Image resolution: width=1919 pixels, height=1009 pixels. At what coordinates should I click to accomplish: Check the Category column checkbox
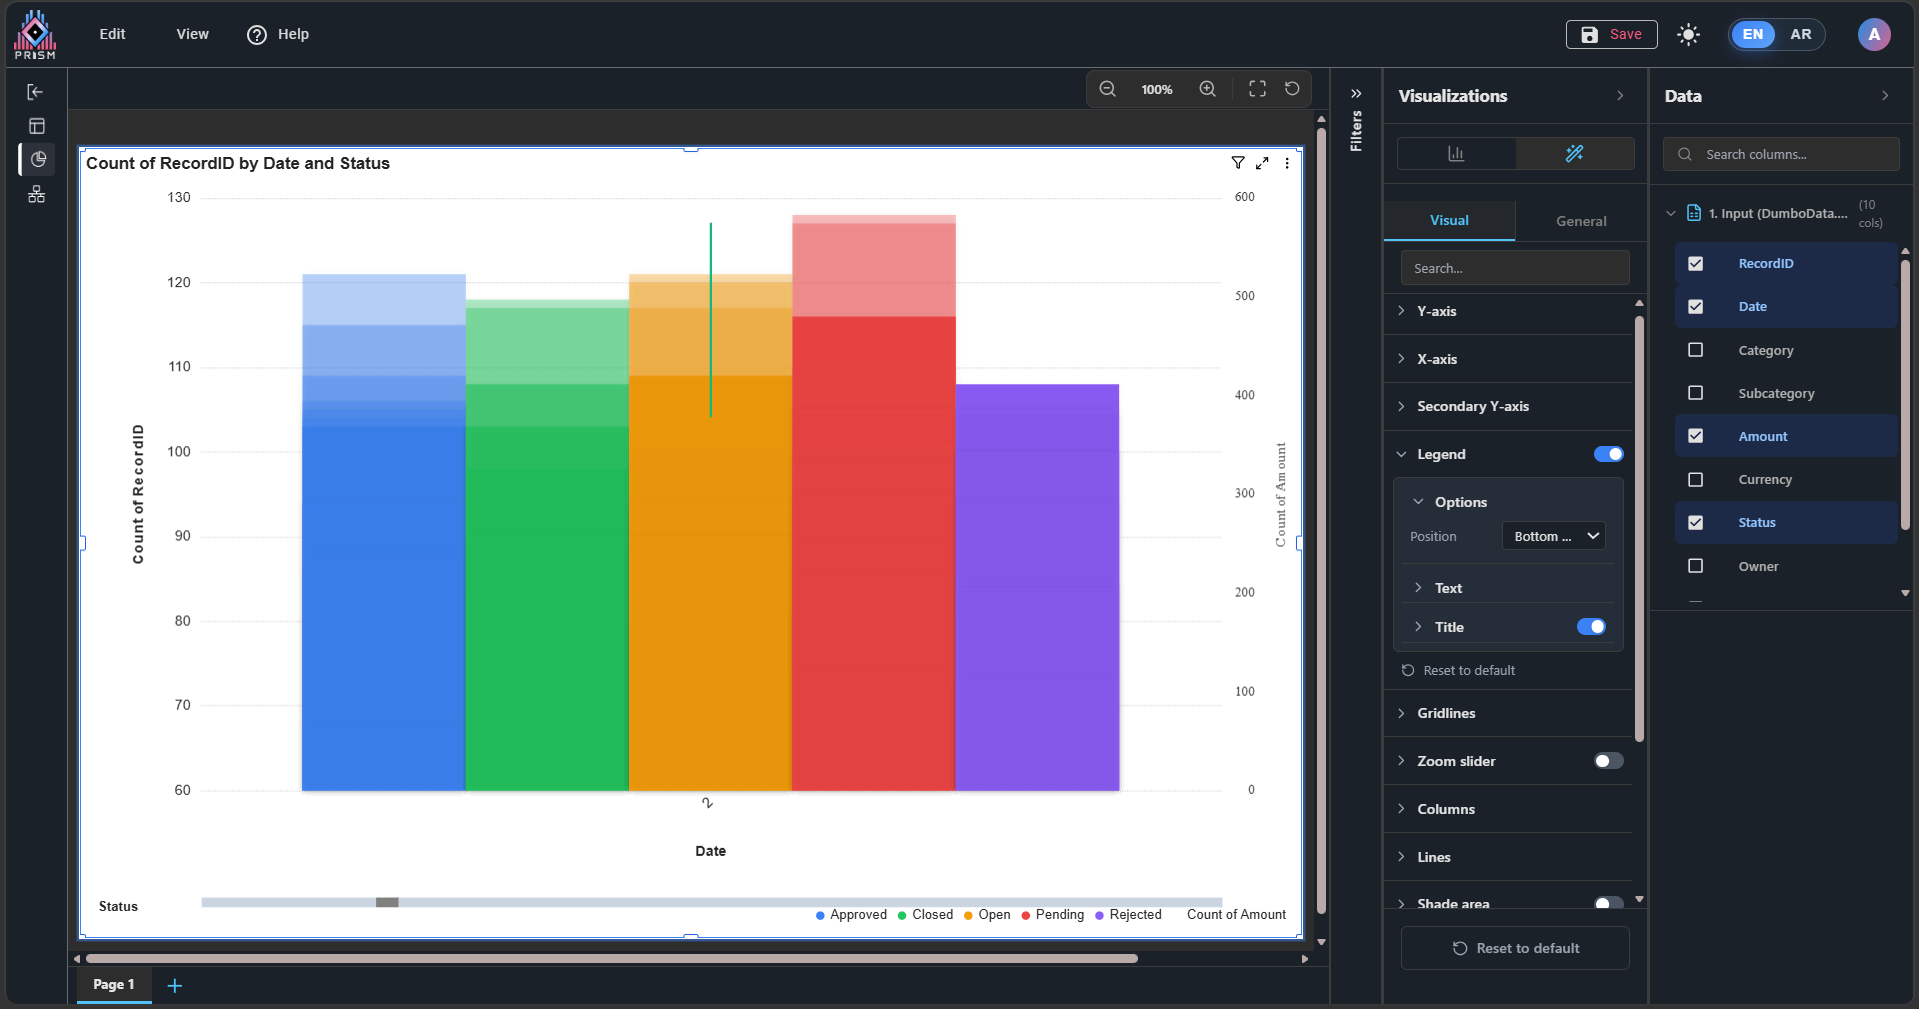coord(1695,350)
